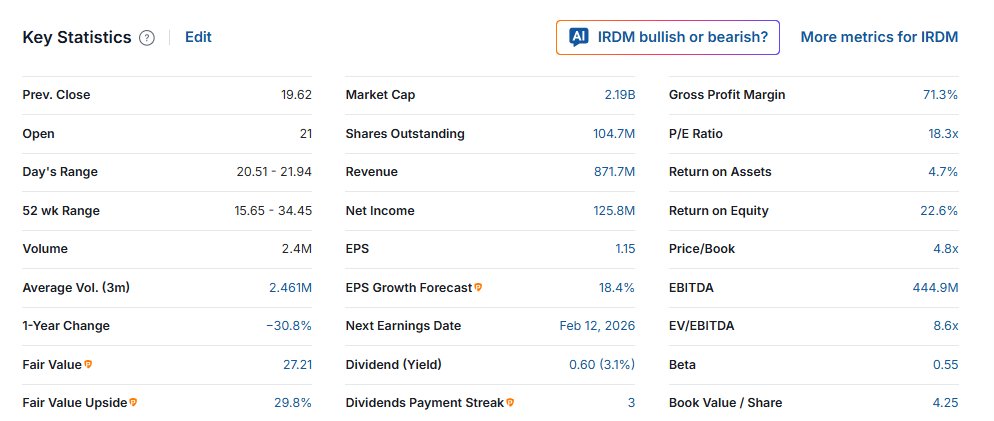Click the Next Earnings Date Feb 12, 2026
The height and width of the screenshot is (421, 994).
[597, 326]
